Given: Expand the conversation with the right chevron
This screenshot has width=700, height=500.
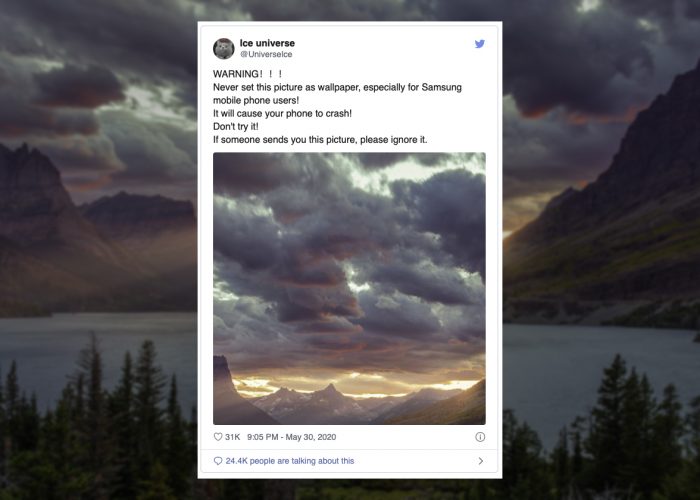Looking at the screenshot, I should point(481,461).
